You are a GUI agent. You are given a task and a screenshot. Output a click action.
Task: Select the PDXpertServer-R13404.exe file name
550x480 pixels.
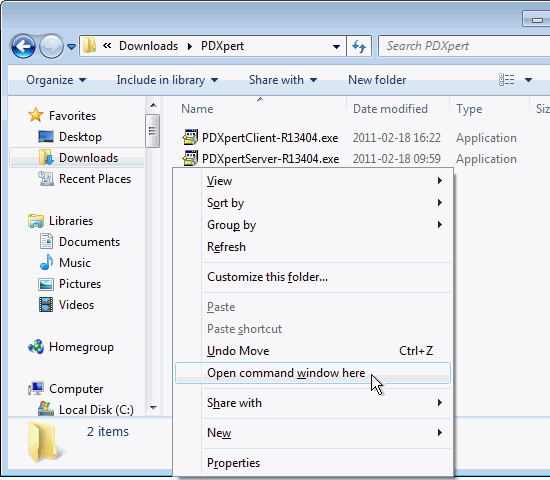pyautogui.click(x=270, y=159)
